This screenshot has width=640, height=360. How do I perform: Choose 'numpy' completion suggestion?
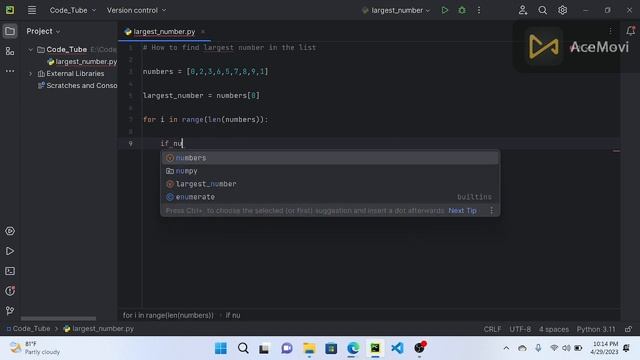point(330,171)
